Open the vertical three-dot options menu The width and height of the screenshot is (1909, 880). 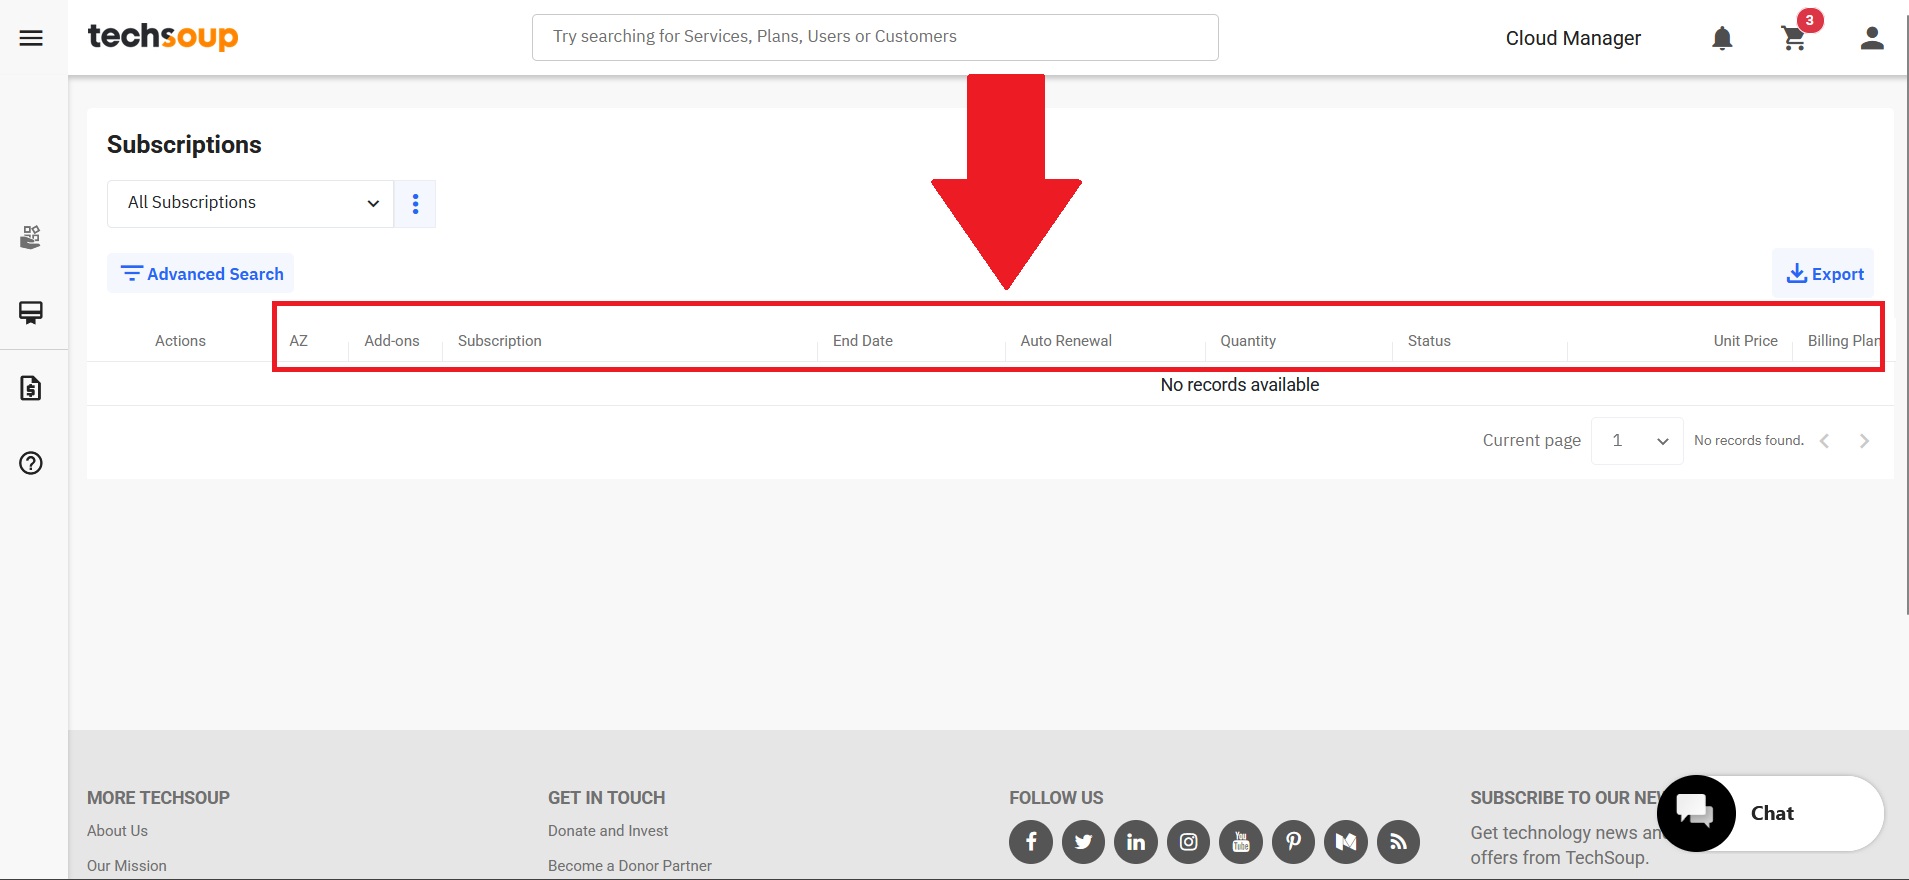click(415, 204)
